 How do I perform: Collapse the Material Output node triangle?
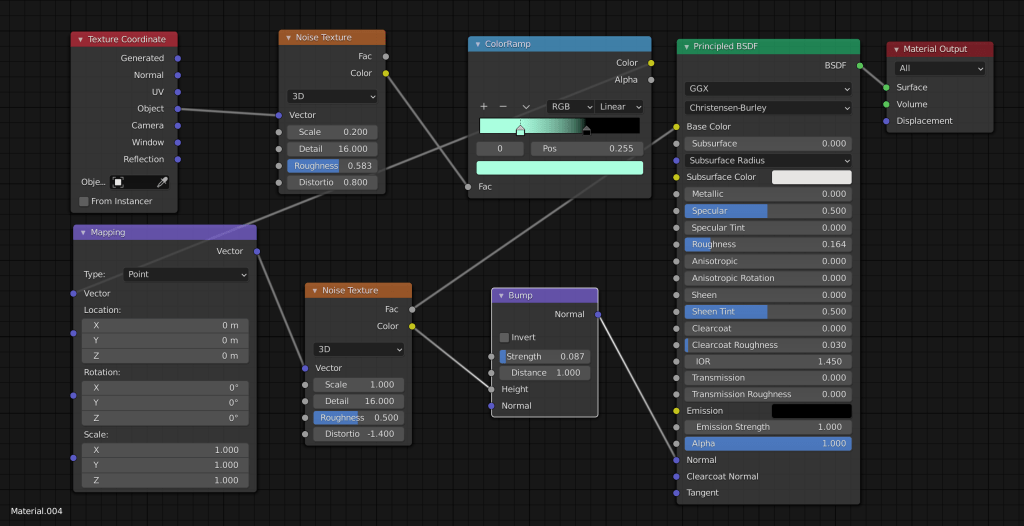(x=895, y=49)
